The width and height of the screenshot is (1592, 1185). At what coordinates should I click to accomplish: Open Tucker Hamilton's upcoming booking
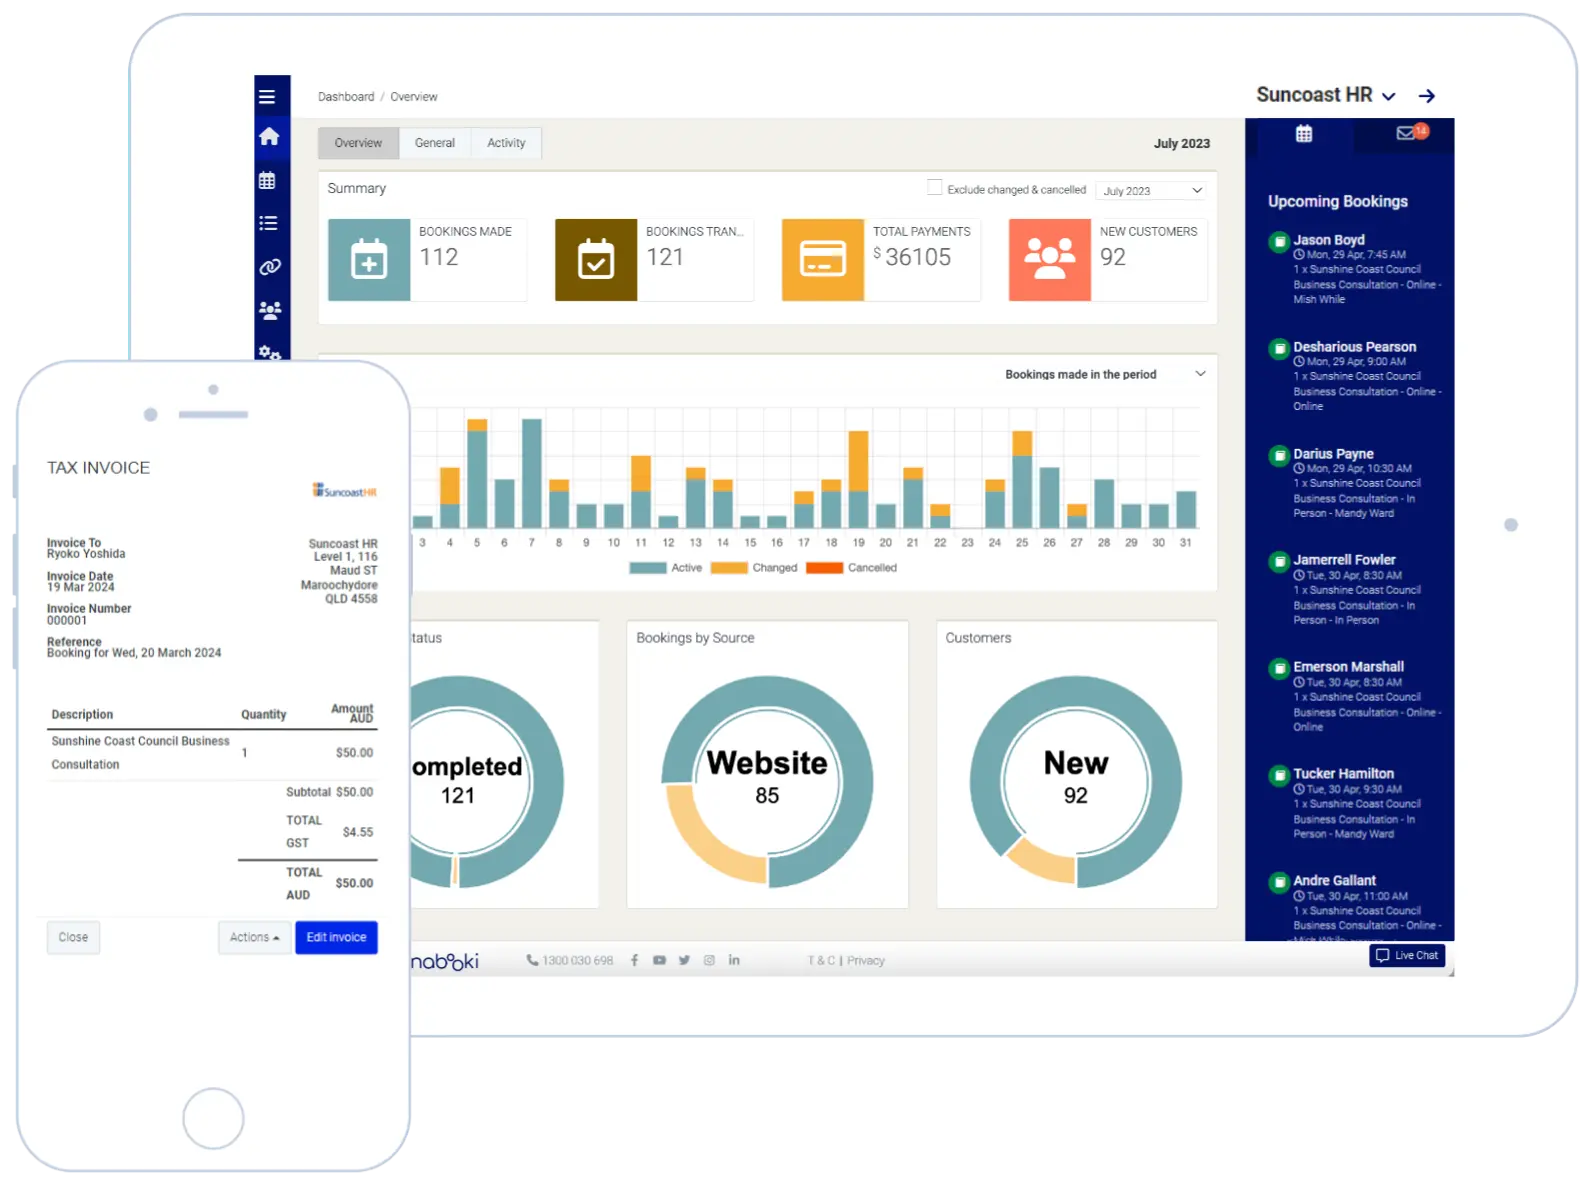pos(1357,803)
